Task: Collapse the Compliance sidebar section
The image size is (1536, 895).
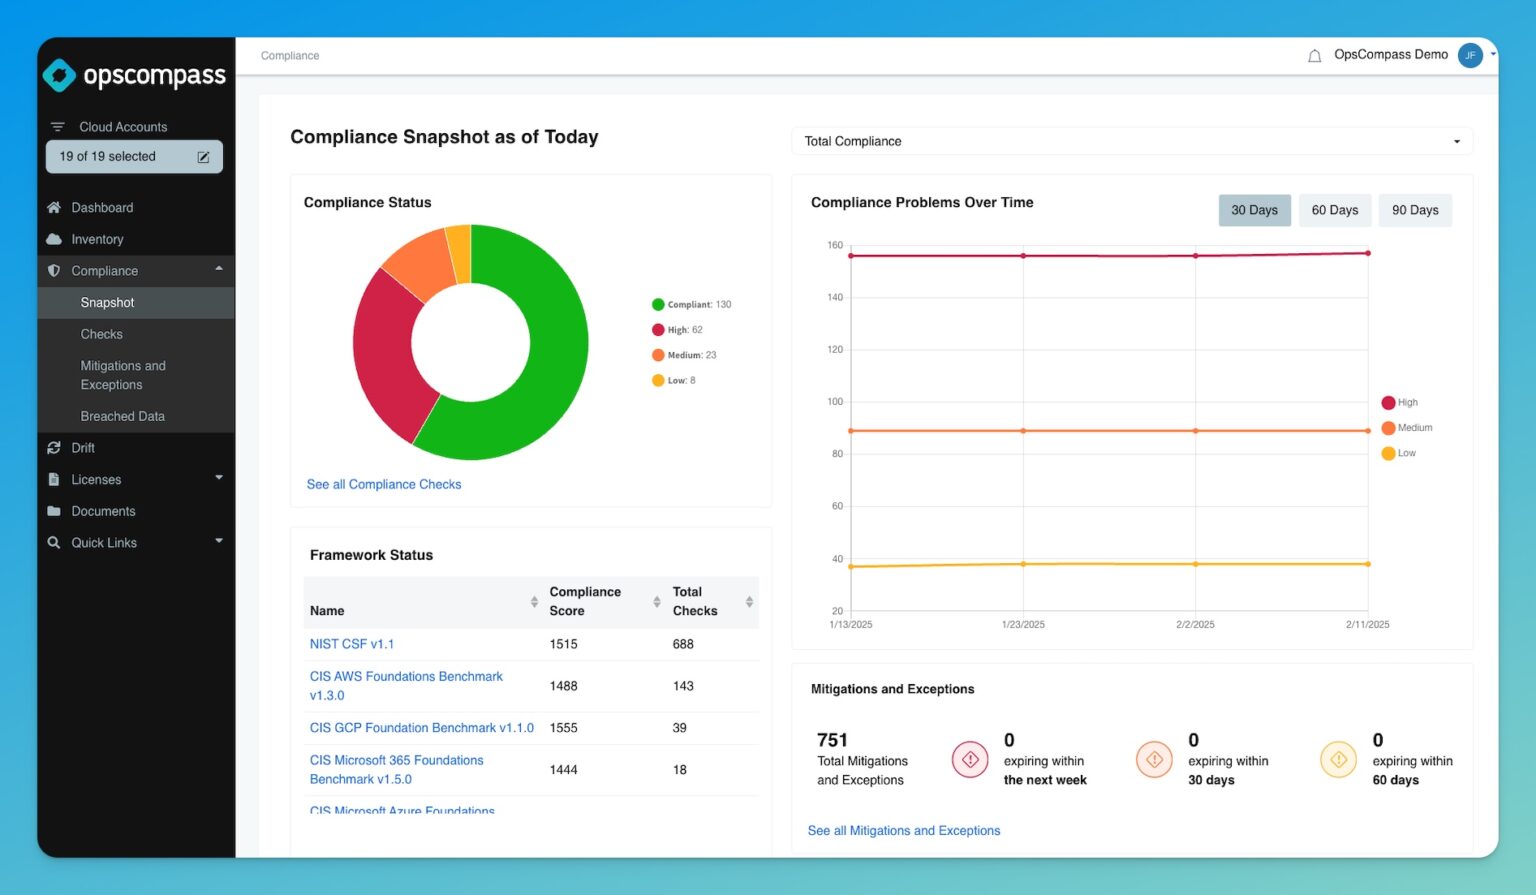Action: click(218, 270)
